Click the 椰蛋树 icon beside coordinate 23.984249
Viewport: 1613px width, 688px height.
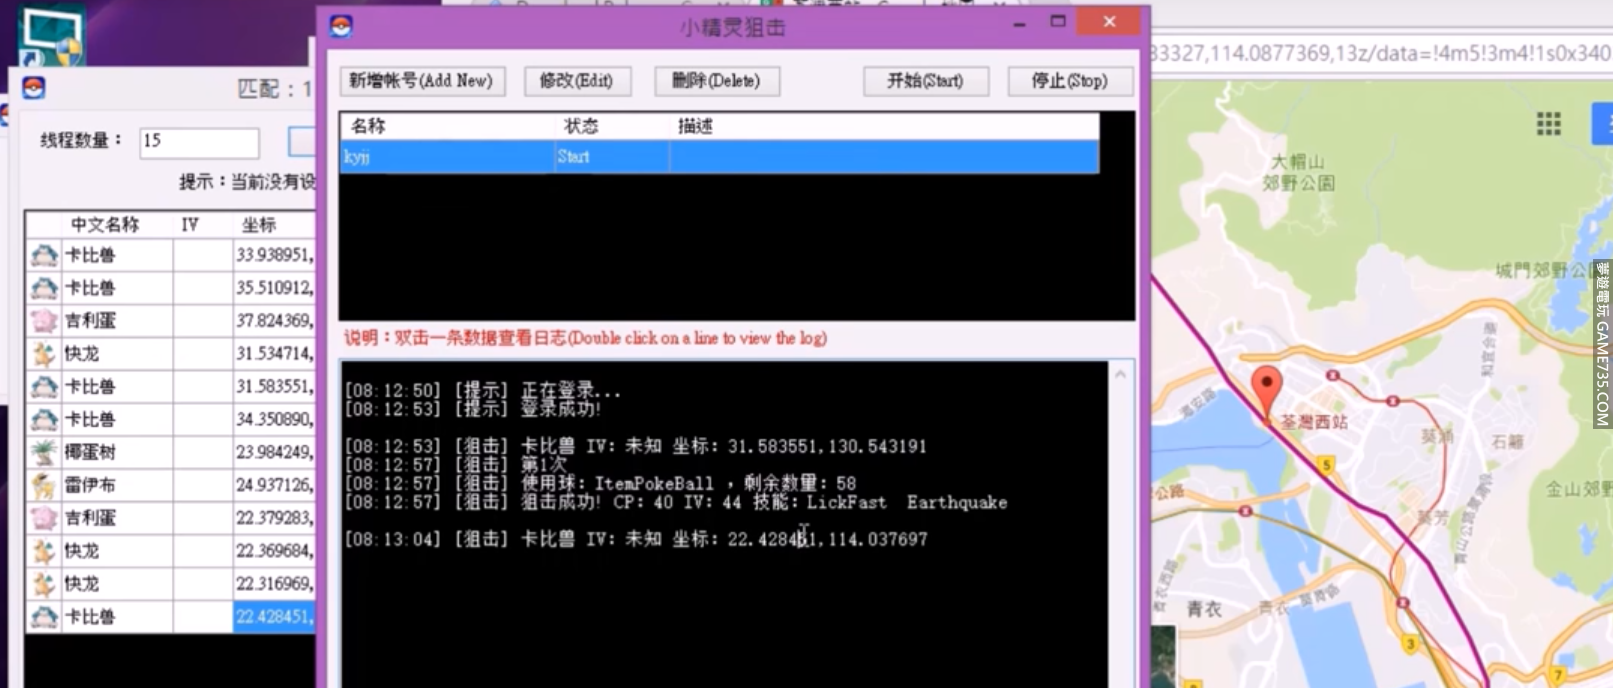tap(44, 453)
